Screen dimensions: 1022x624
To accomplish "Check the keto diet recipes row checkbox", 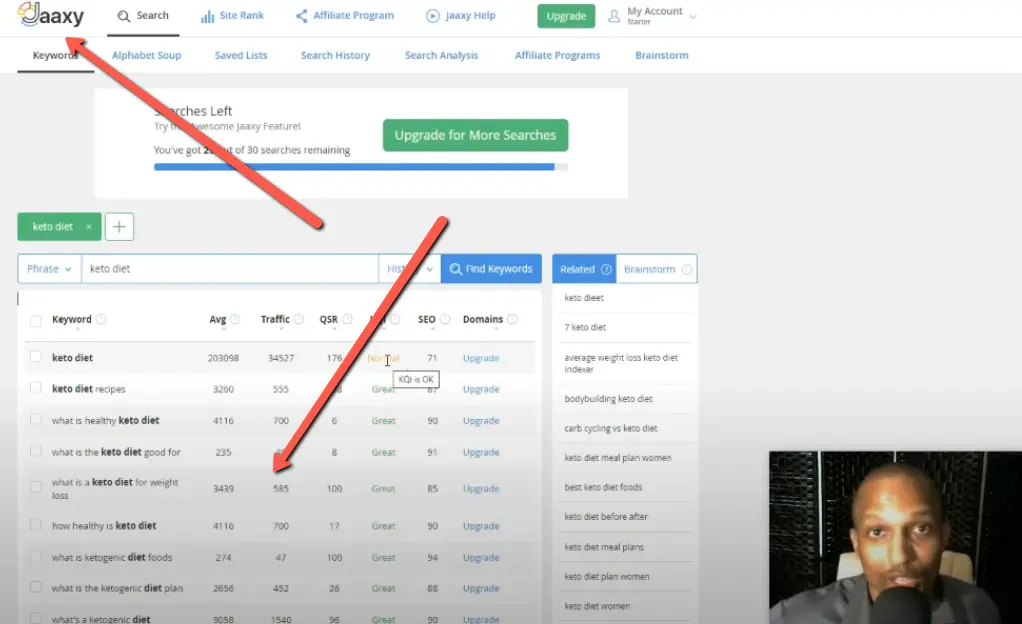I will (36, 389).
